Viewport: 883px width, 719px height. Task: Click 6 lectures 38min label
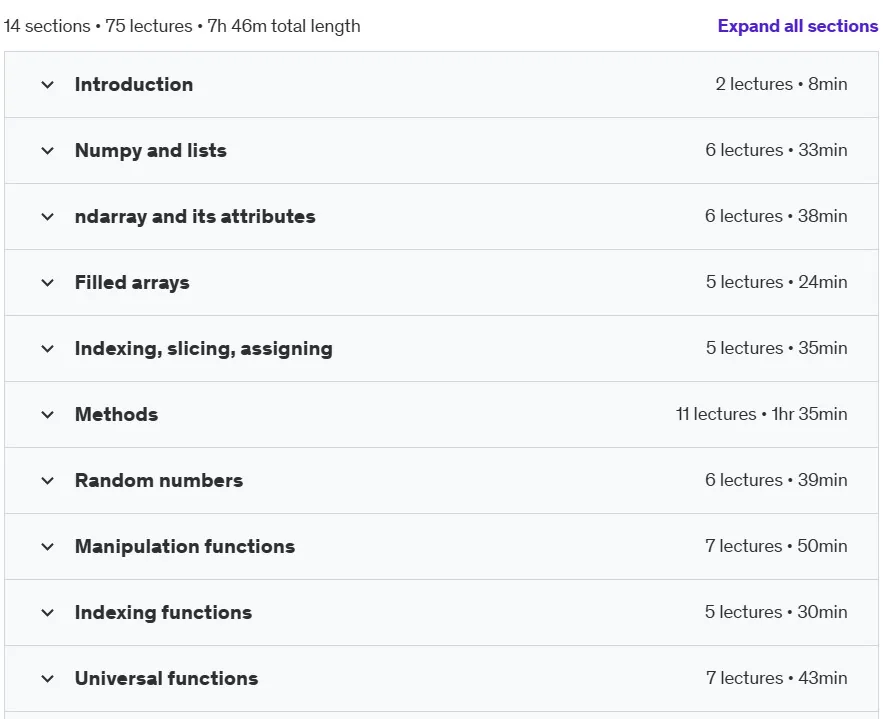point(776,216)
